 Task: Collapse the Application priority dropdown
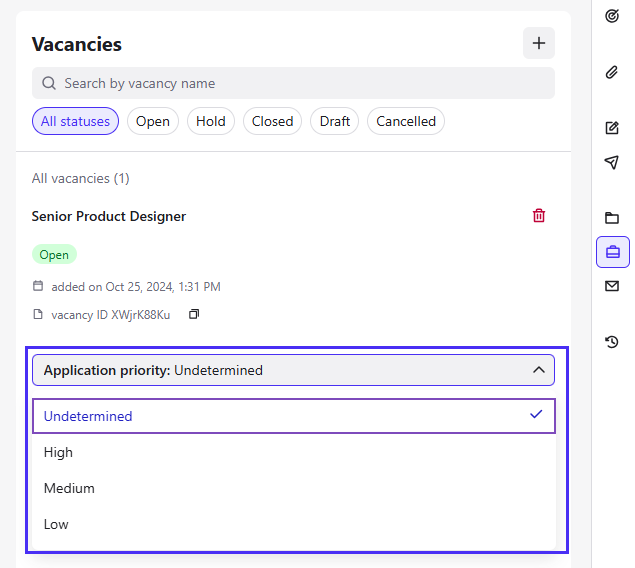point(294,370)
